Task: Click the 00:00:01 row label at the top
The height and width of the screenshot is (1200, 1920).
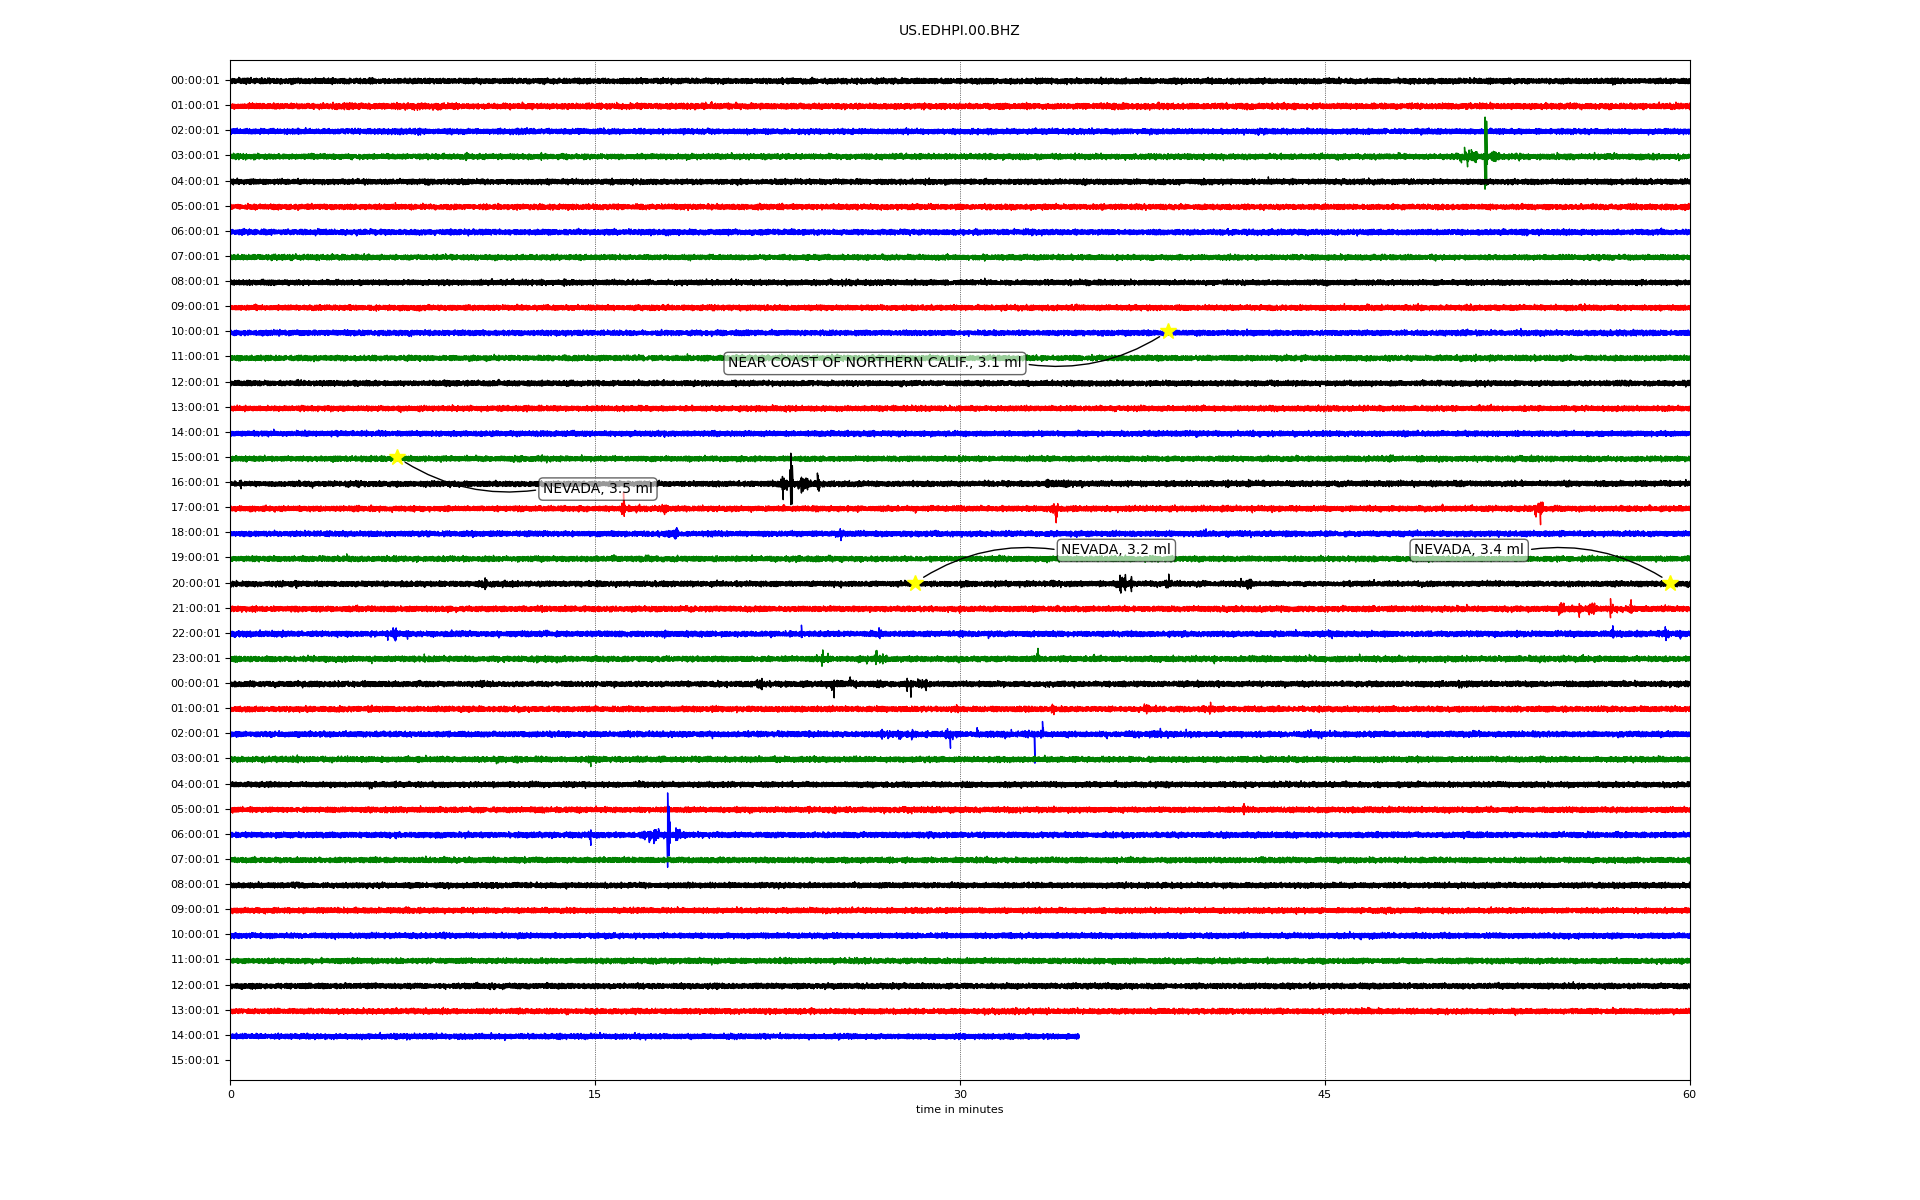Action: pyautogui.click(x=195, y=80)
